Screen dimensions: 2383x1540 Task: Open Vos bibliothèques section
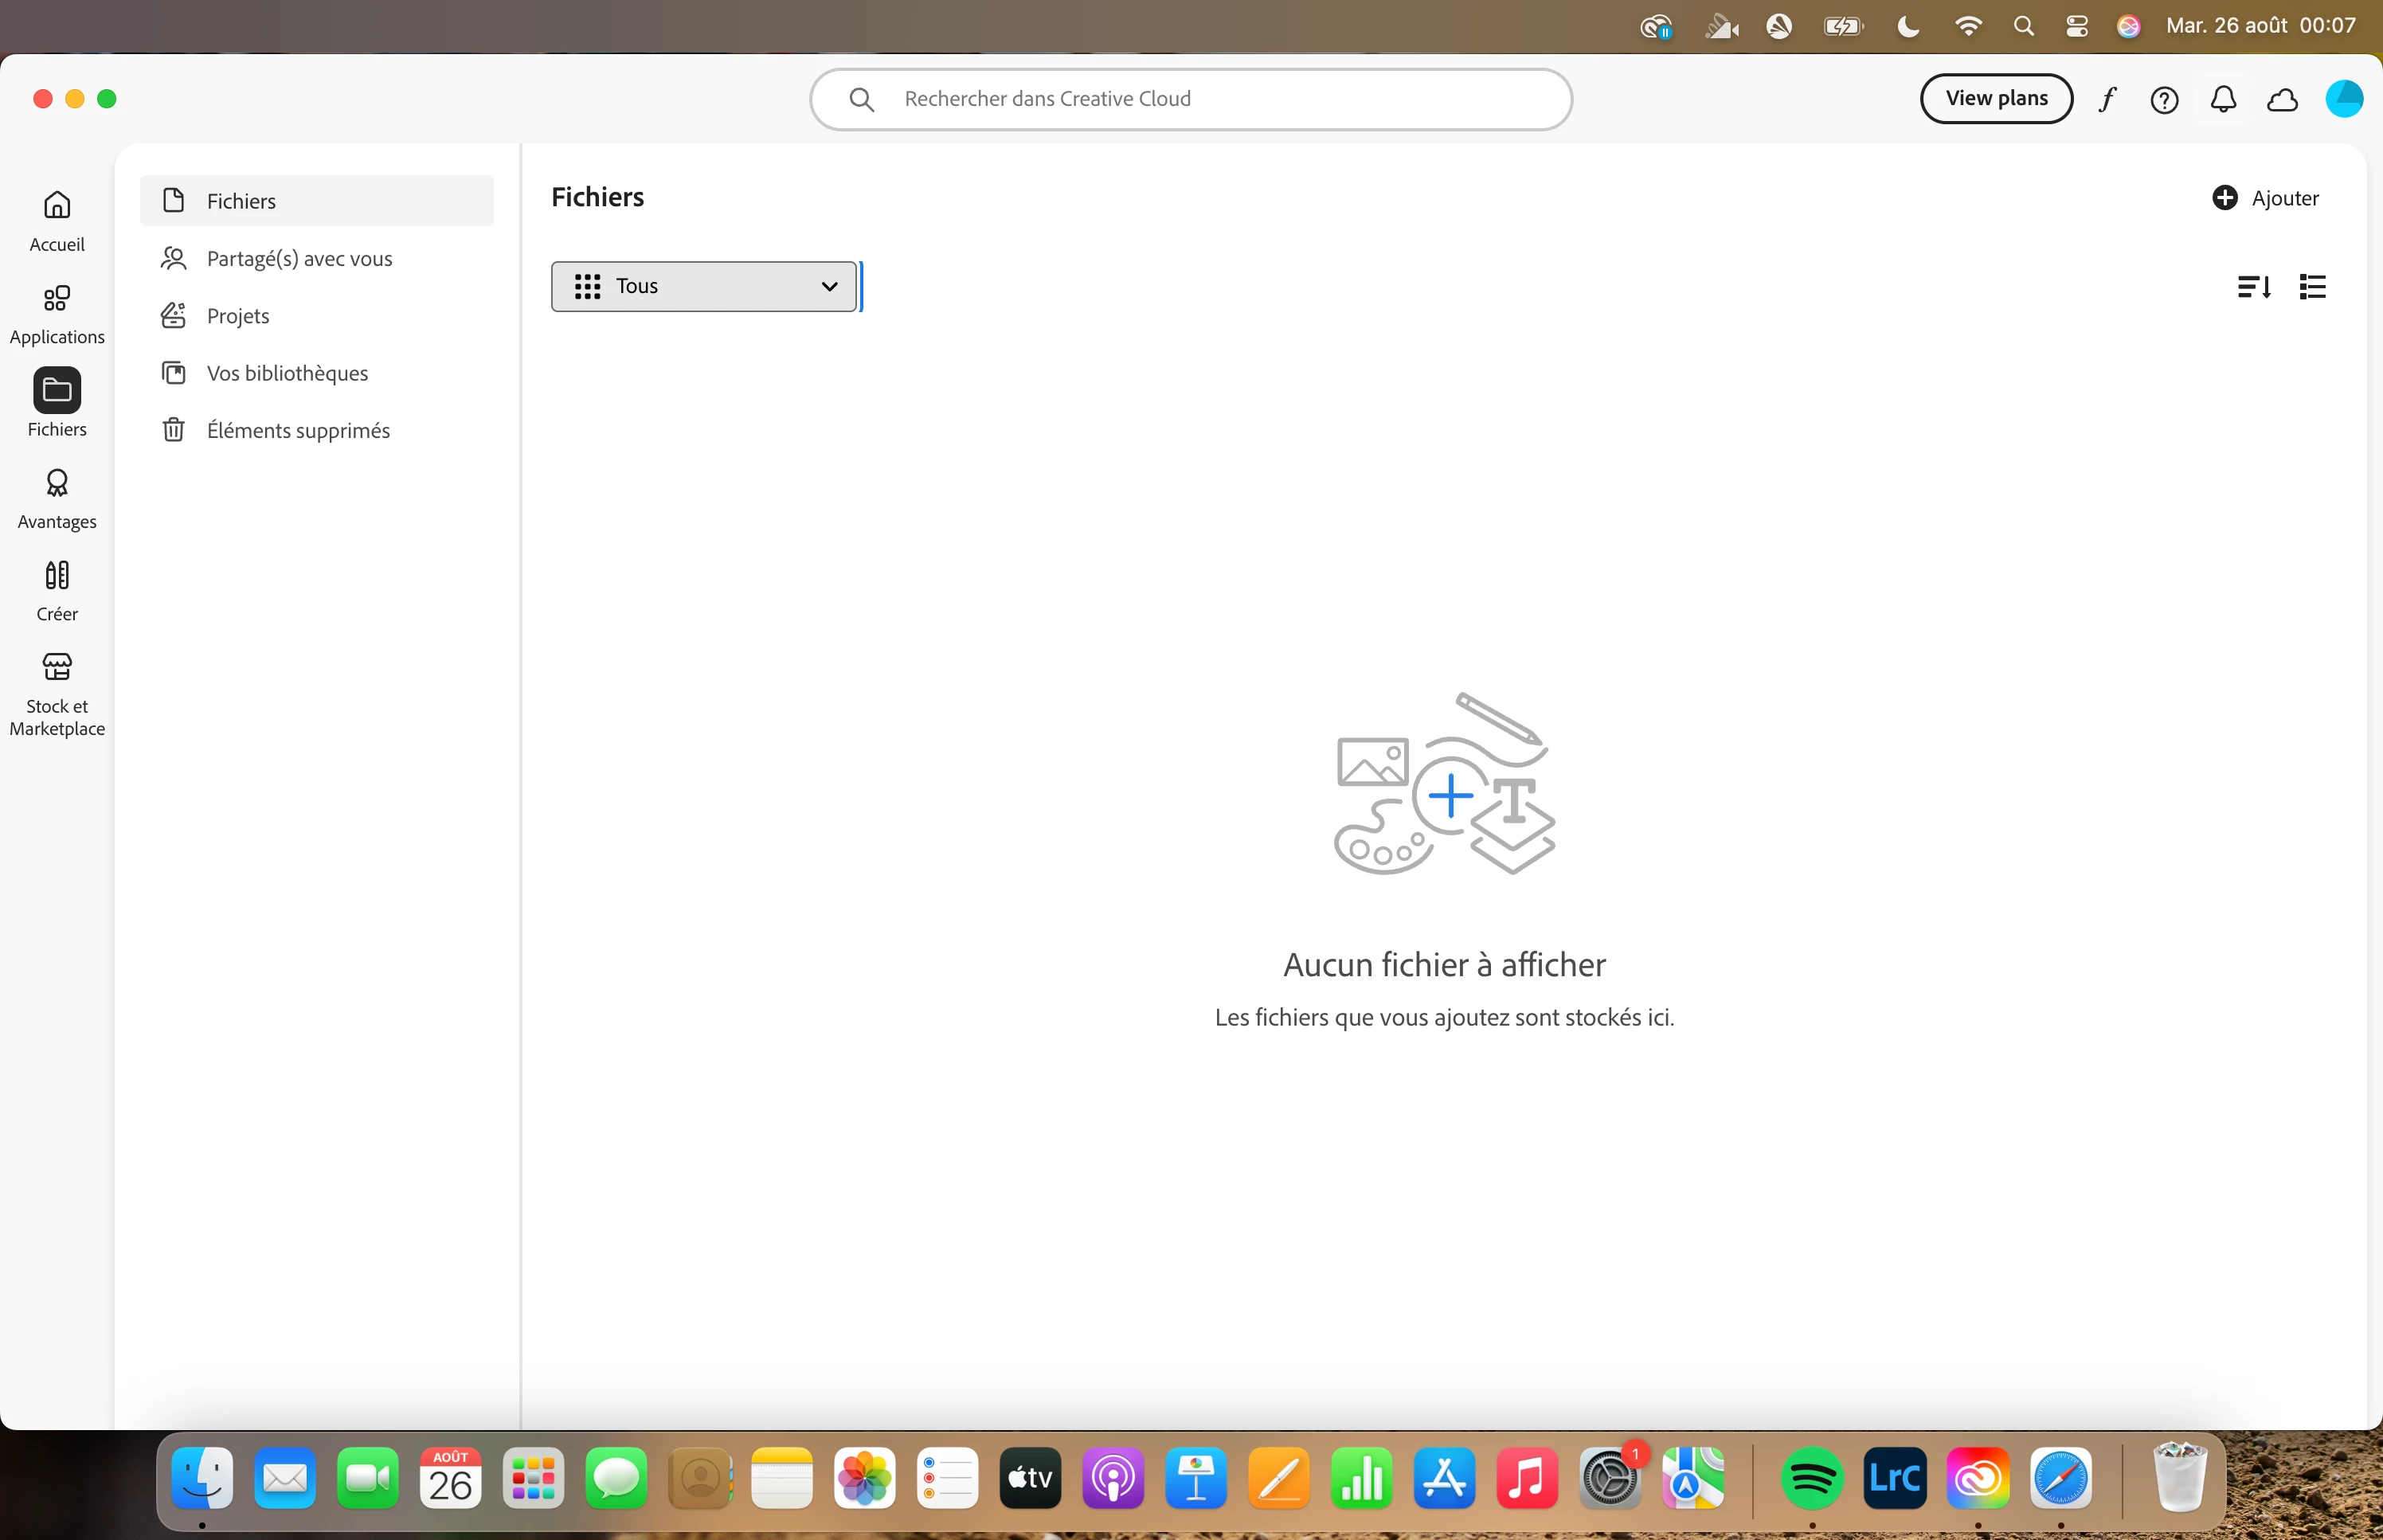287,374
